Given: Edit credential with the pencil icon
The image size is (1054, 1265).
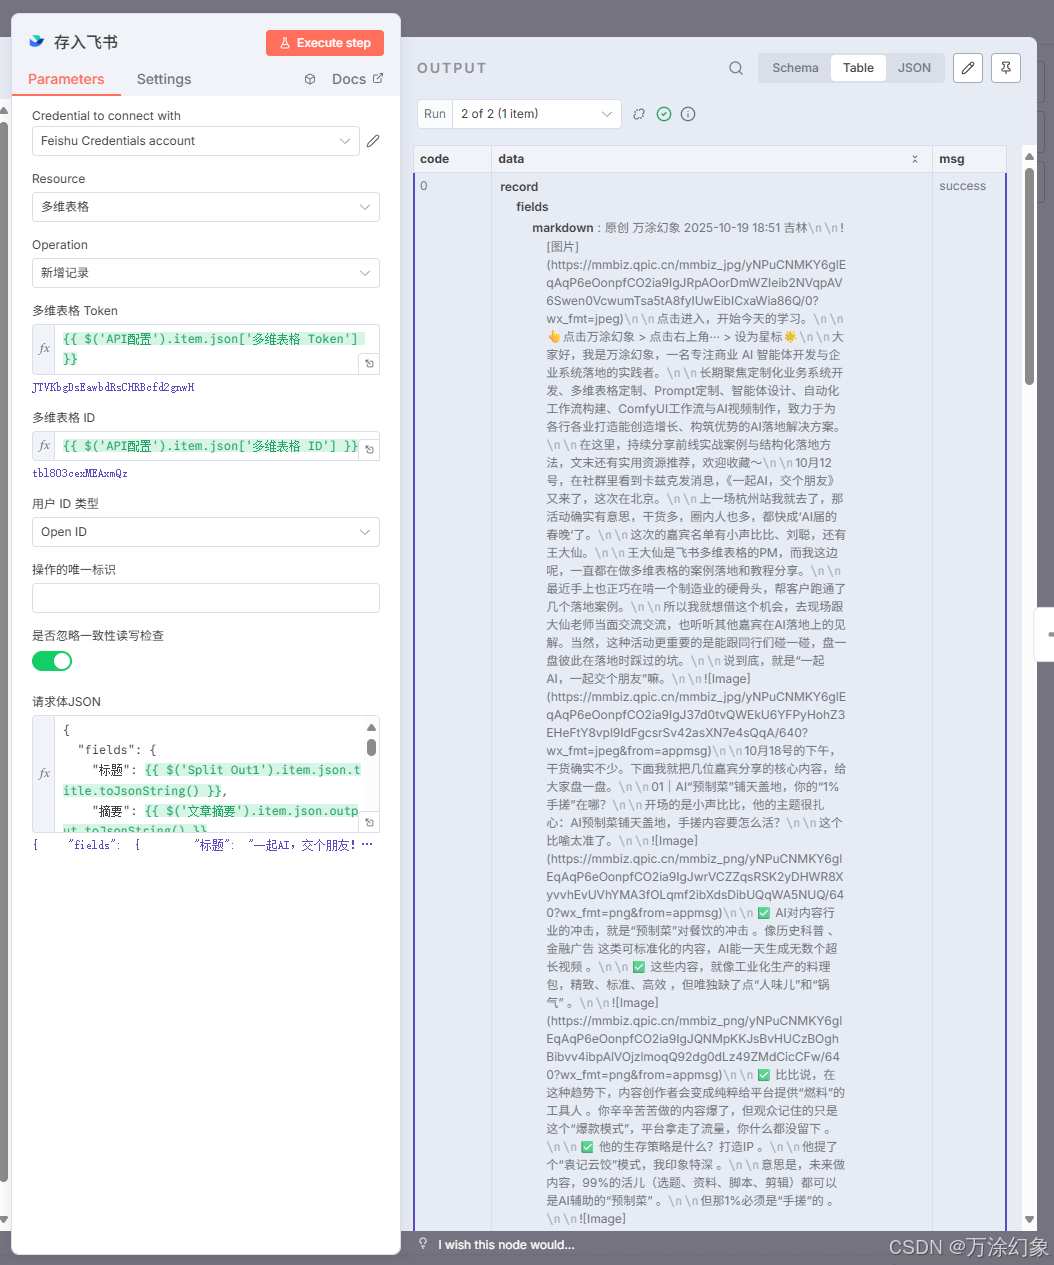Looking at the screenshot, I should [x=373, y=141].
